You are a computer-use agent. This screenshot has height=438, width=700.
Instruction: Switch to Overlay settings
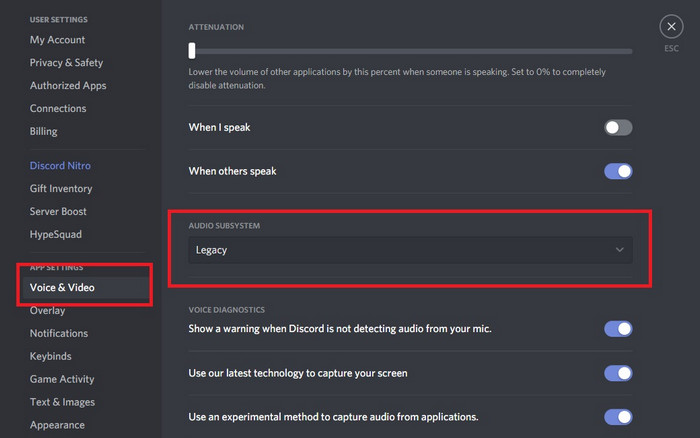[47, 311]
